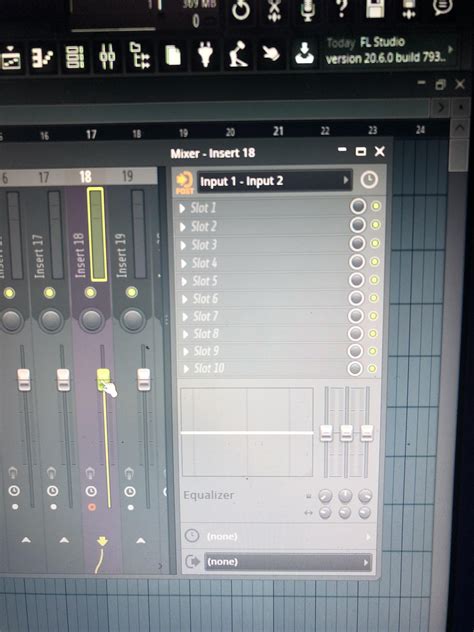This screenshot has height=632, width=474.
Task: Click the high band EQ fader
Action: coord(366,432)
